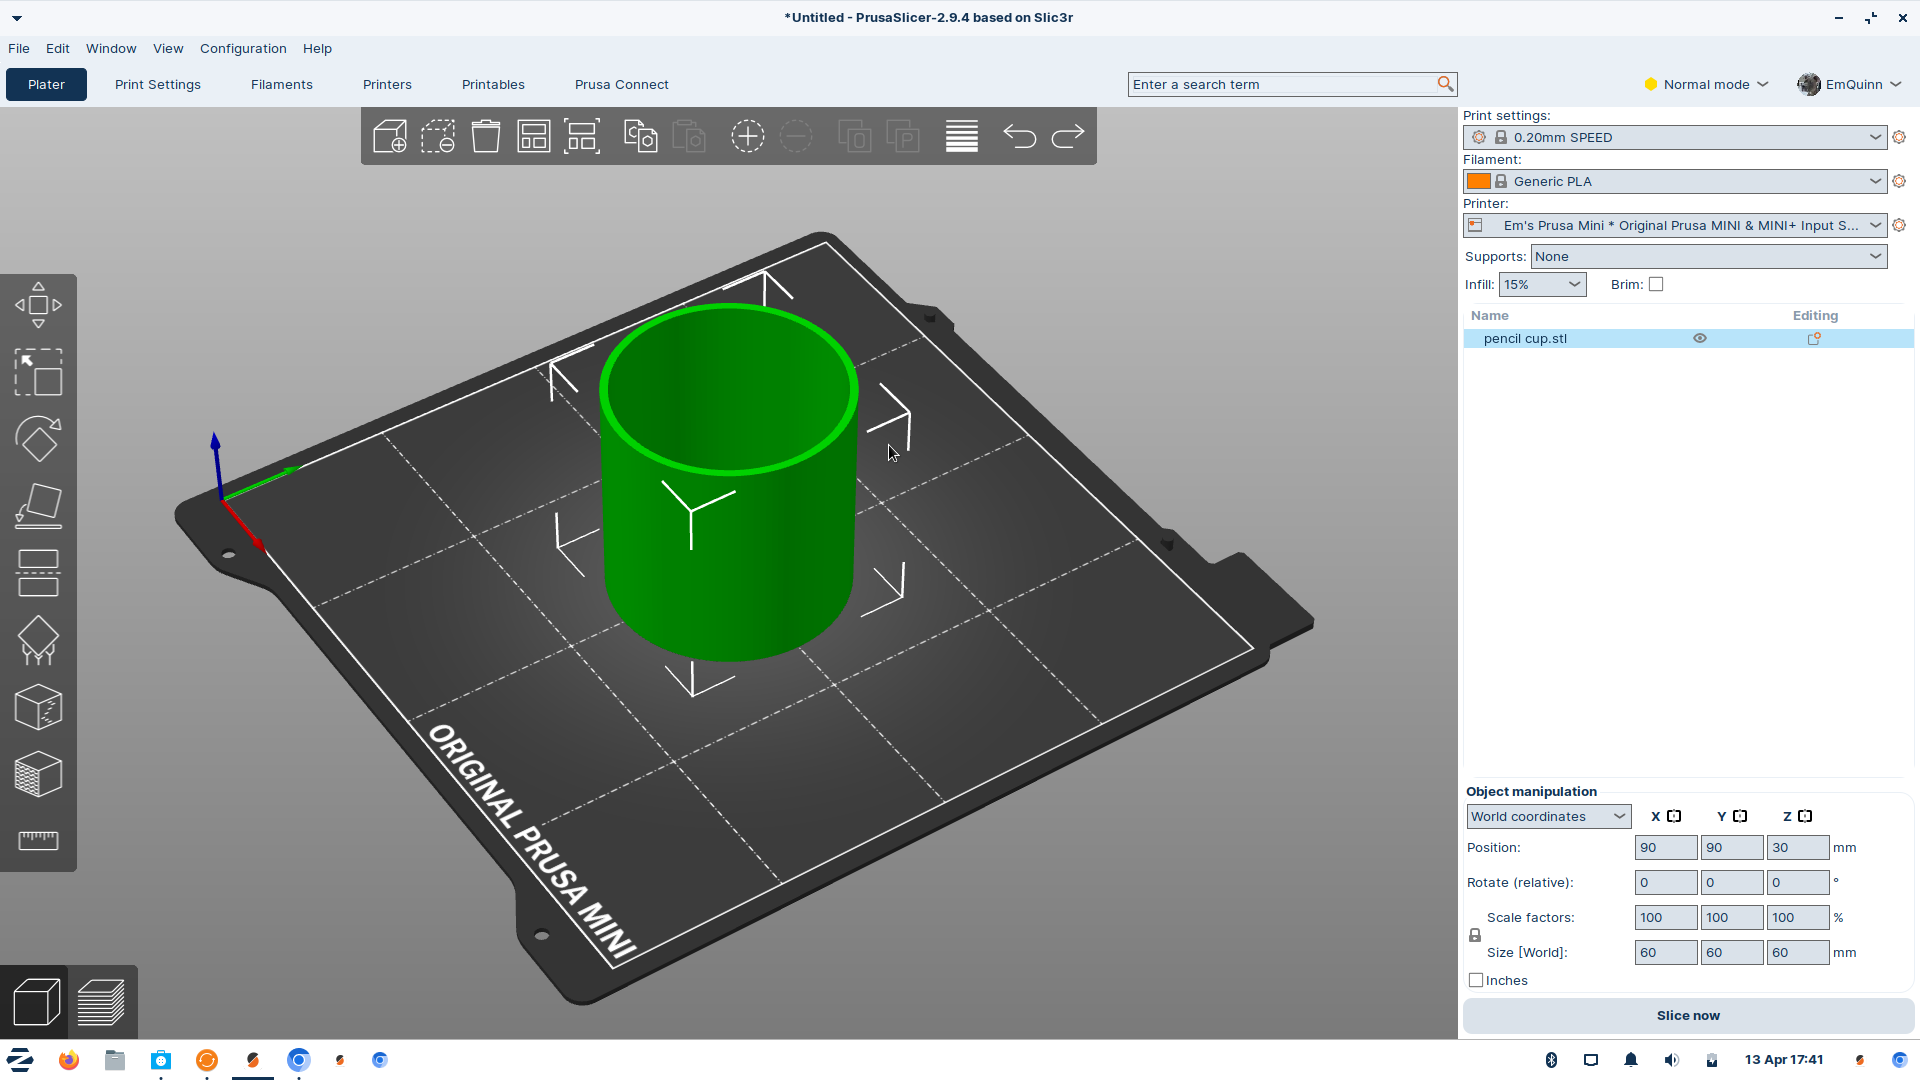Click the Arrange selection icon
The height and width of the screenshot is (1080, 1920).
[582, 136]
